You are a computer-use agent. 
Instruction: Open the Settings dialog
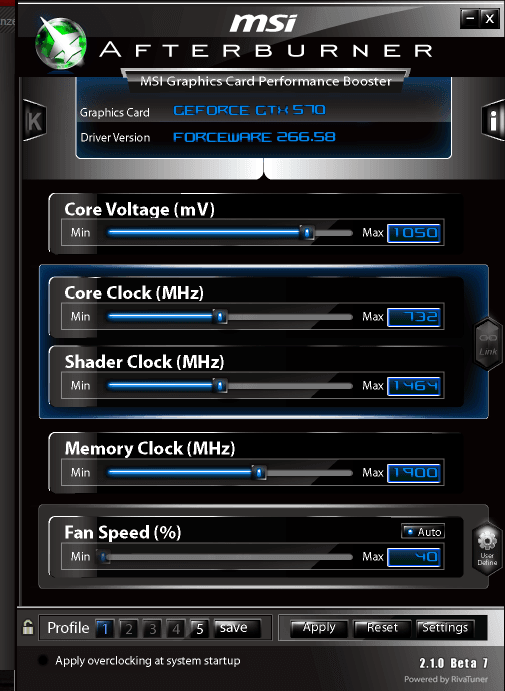(x=445, y=628)
